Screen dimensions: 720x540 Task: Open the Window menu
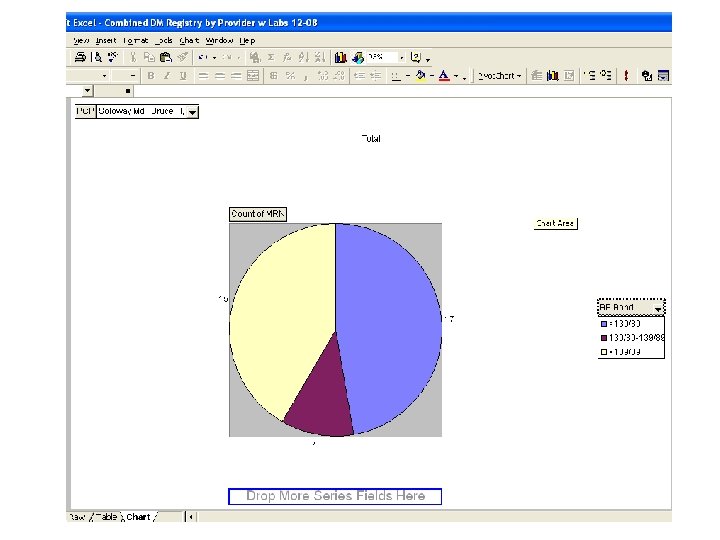pos(219,41)
